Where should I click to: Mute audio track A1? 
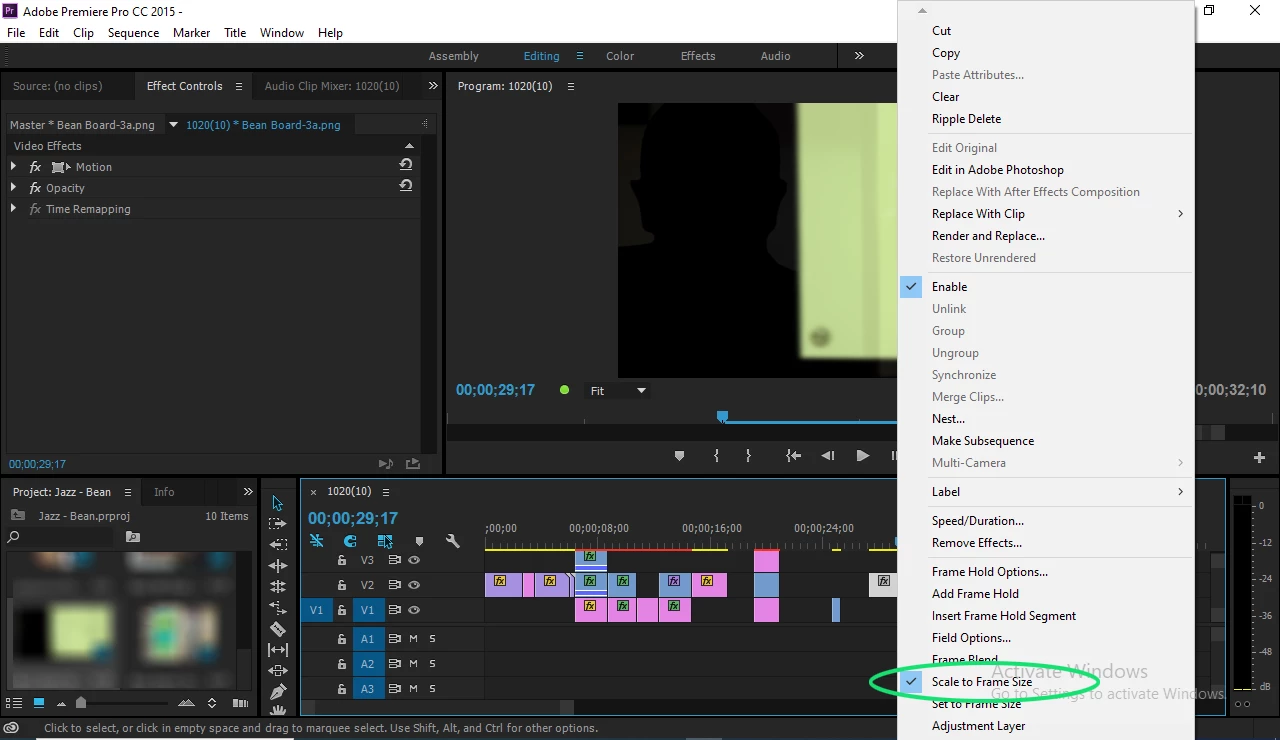[413, 639]
